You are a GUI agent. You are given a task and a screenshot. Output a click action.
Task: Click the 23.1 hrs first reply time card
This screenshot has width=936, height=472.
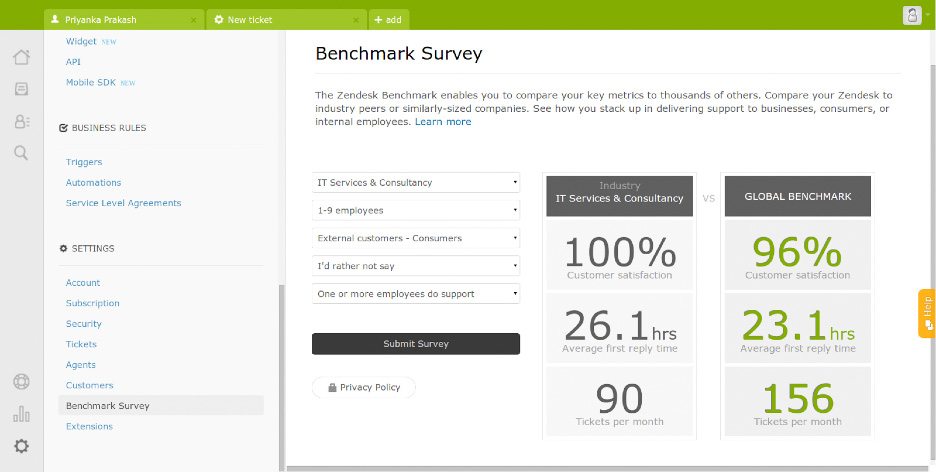click(798, 328)
